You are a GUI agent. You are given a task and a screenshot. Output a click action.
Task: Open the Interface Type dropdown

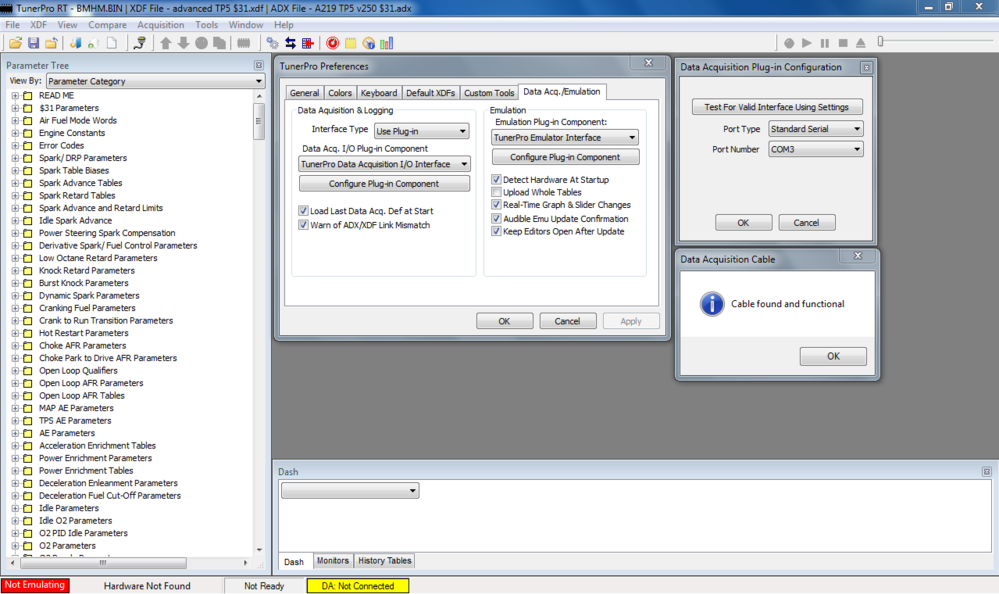point(421,131)
